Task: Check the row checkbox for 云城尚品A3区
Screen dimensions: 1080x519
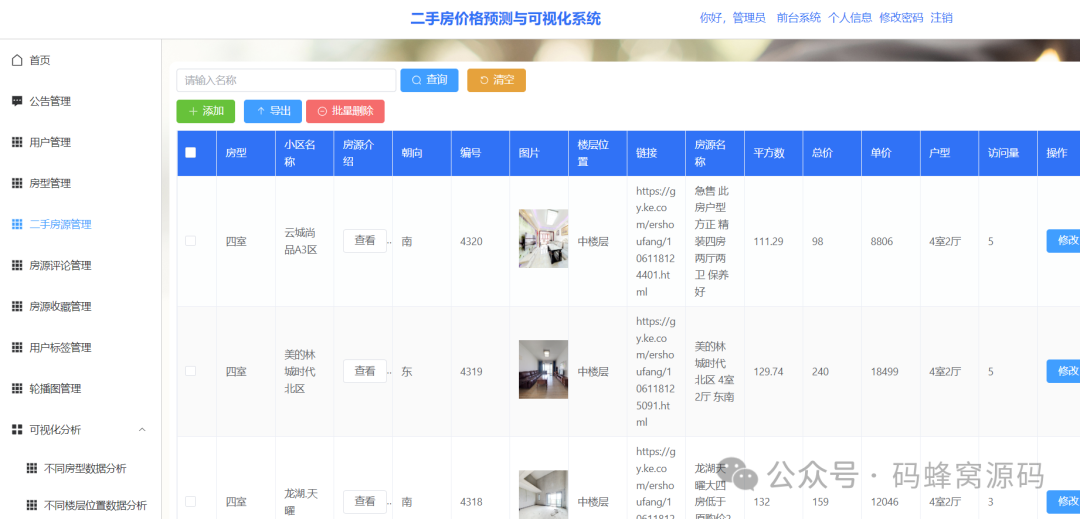Action: [x=191, y=241]
